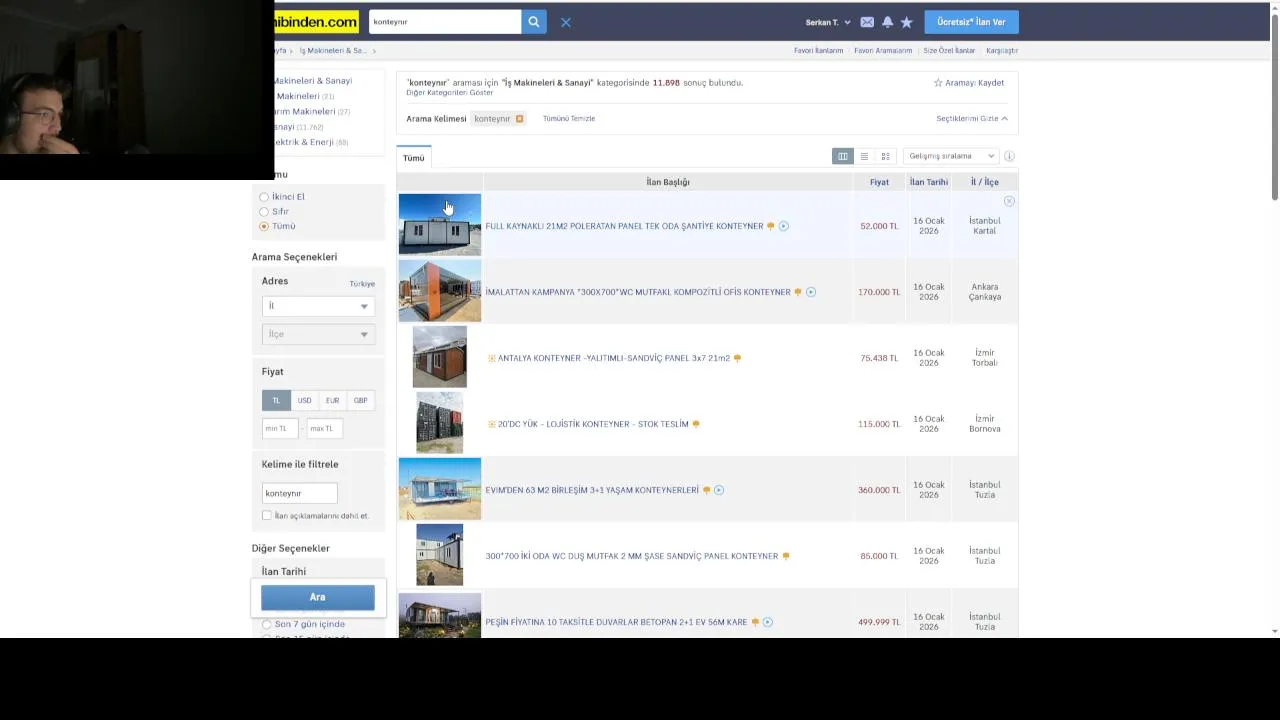This screenshot has width=1280, height=720.
Task: Sort by İl / İlçe column header
Action: click(x=985, y=182)
